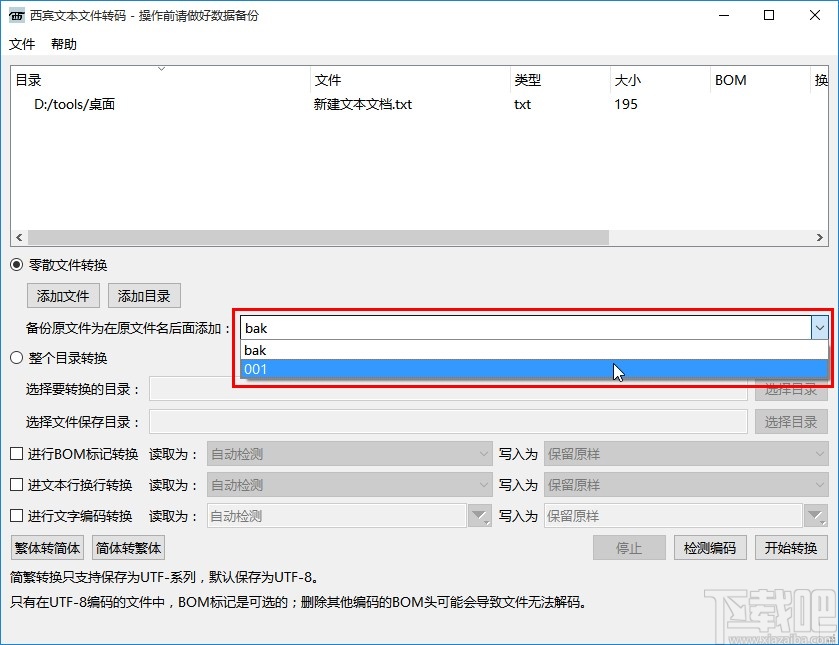Click the 添加目录 button
This screenshot has width=839, height=645.
(x=145, y=295)
